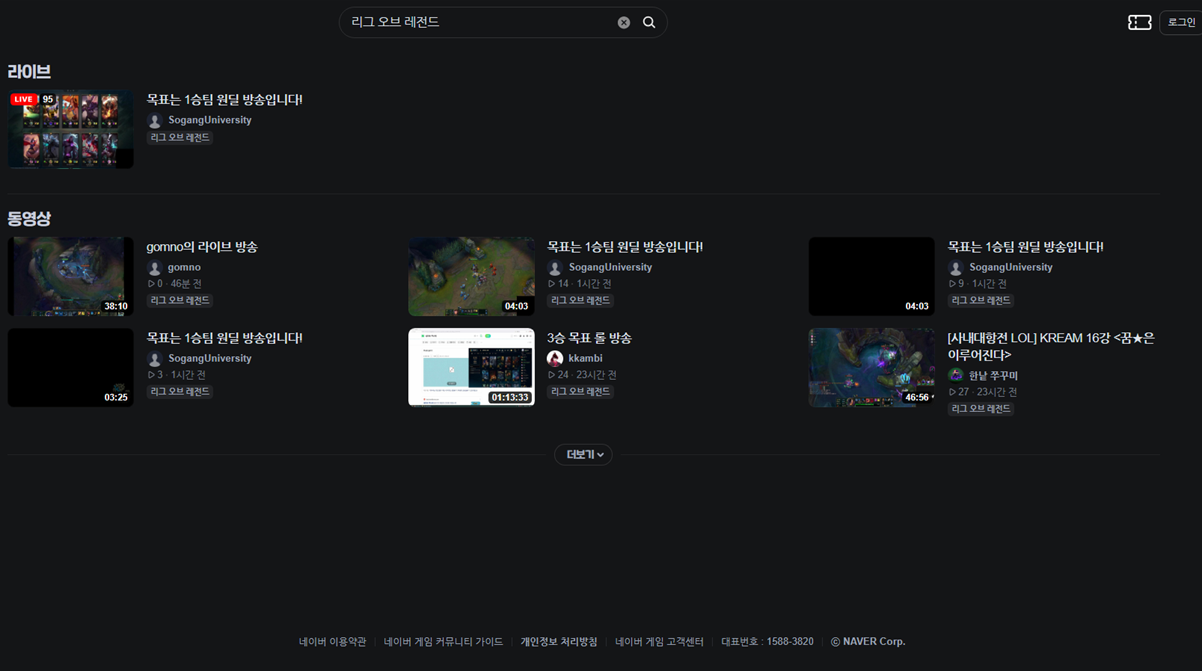Open the LIVE stream thumbnail with 95 viewers
This screenshot has height=671, width=1202.
point(71,129)
